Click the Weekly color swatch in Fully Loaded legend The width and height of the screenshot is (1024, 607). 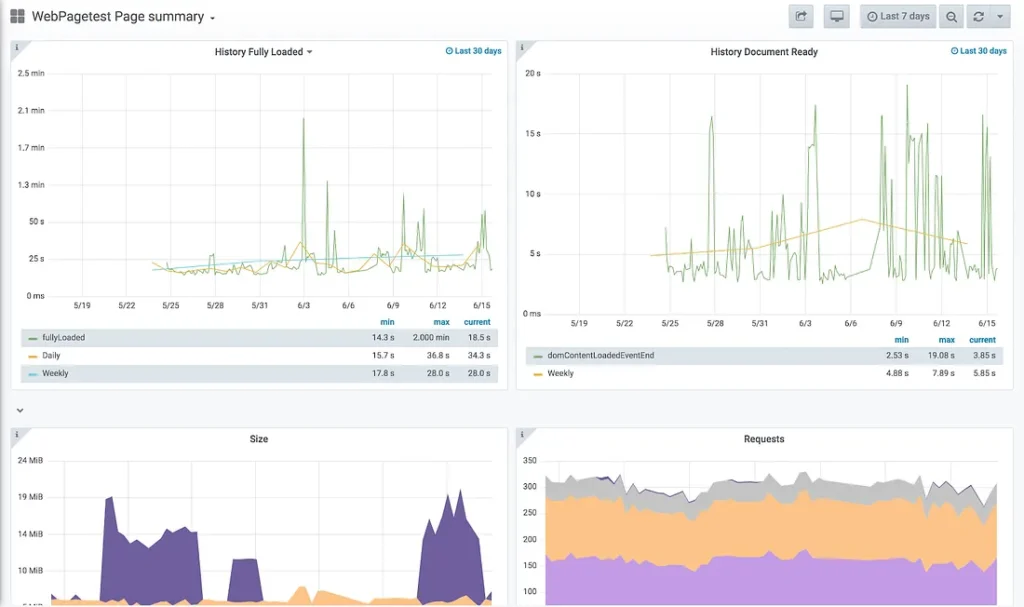33,374
